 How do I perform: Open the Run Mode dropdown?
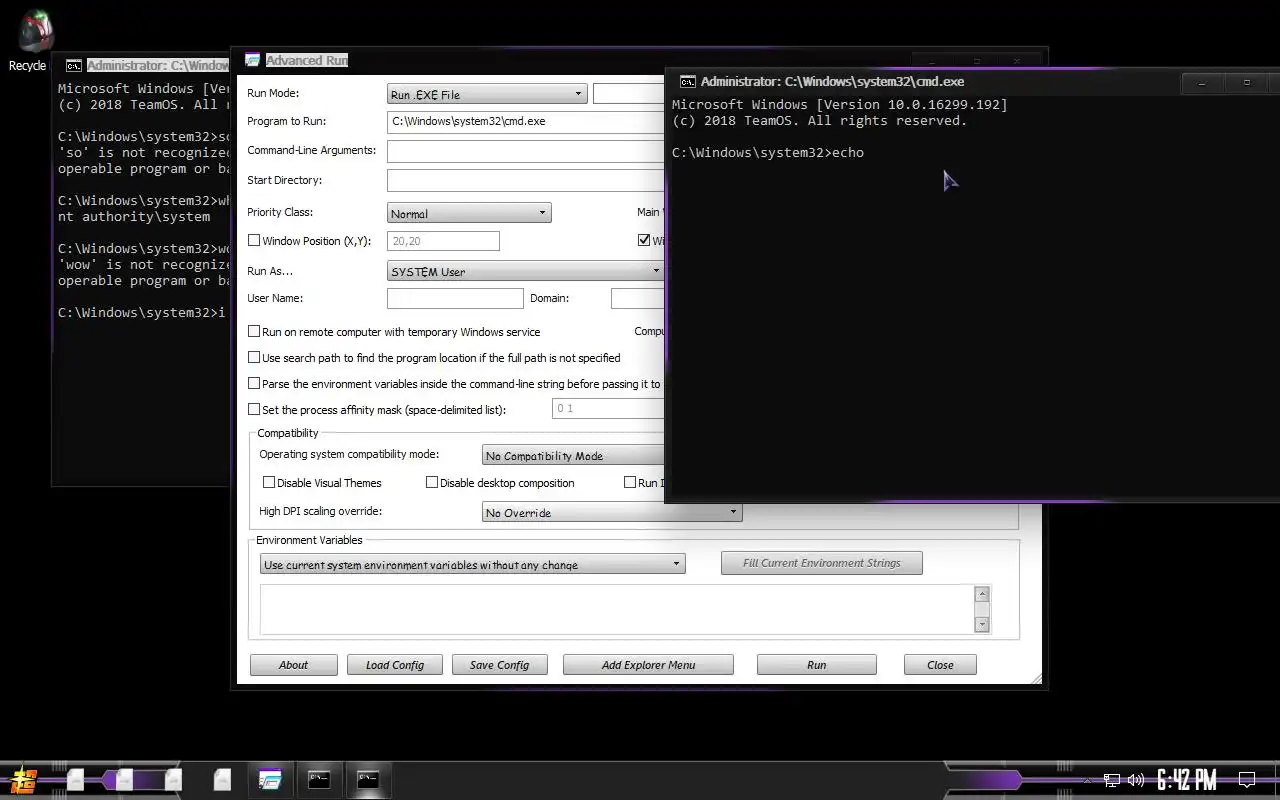[486, 95]
